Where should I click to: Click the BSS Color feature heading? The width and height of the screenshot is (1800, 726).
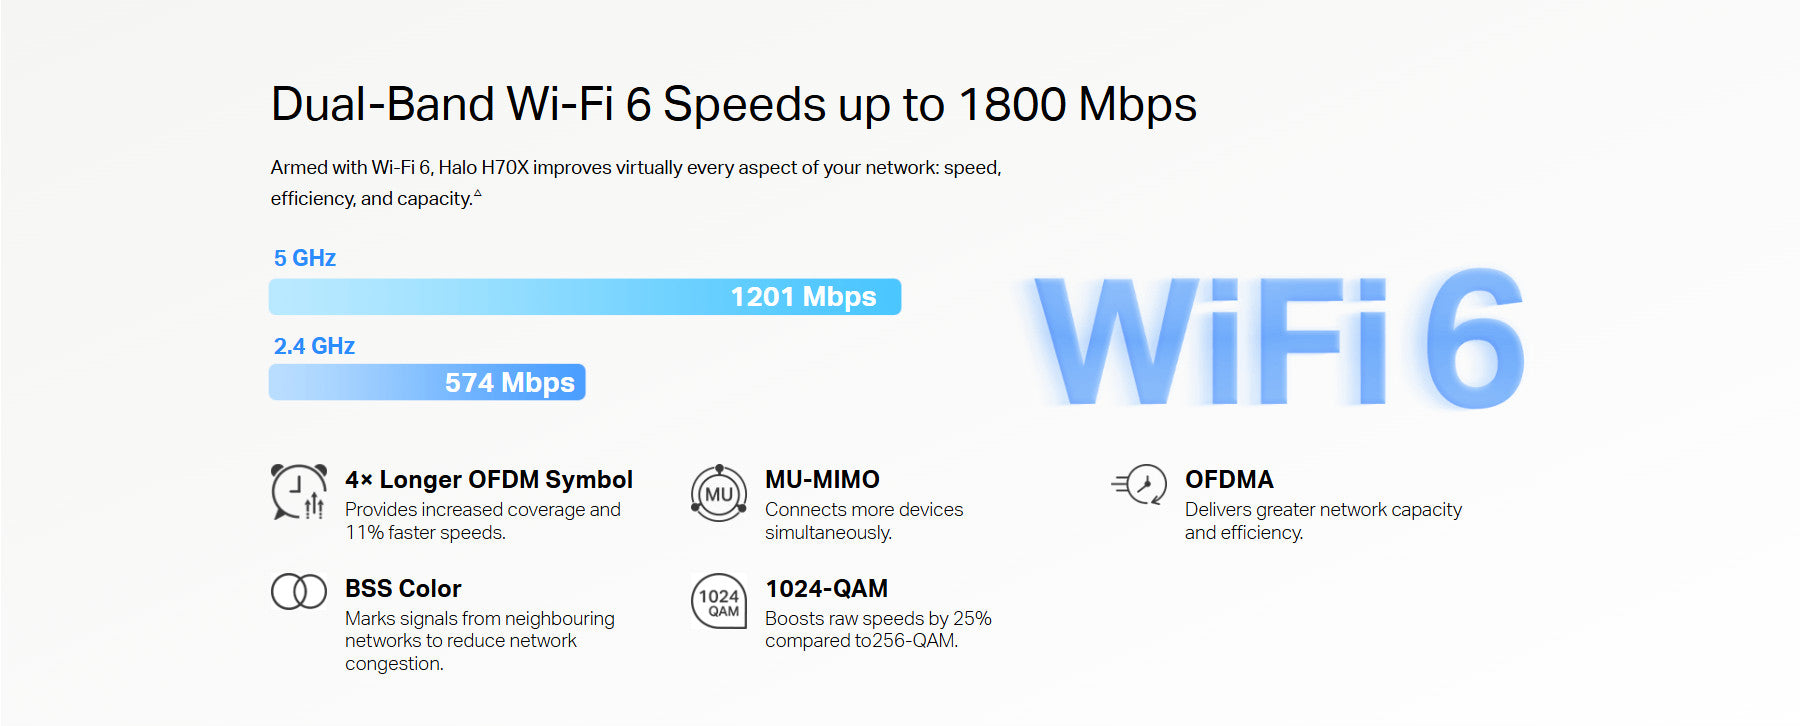pyautogui.click(x=403, y=589)
